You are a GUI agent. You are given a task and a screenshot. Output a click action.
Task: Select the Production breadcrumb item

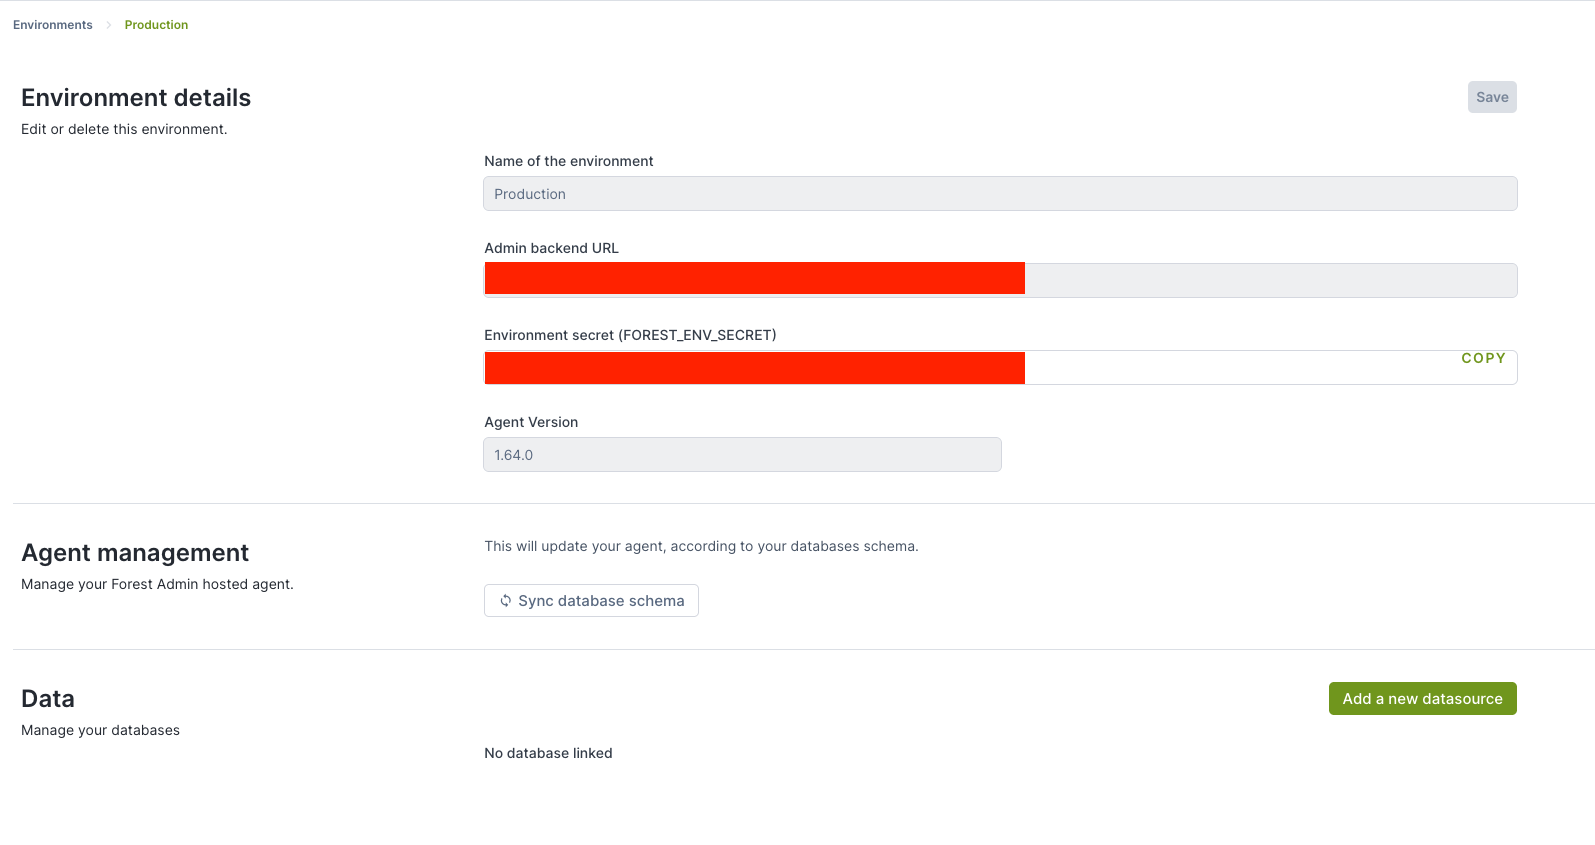click(x=156, y=25)
